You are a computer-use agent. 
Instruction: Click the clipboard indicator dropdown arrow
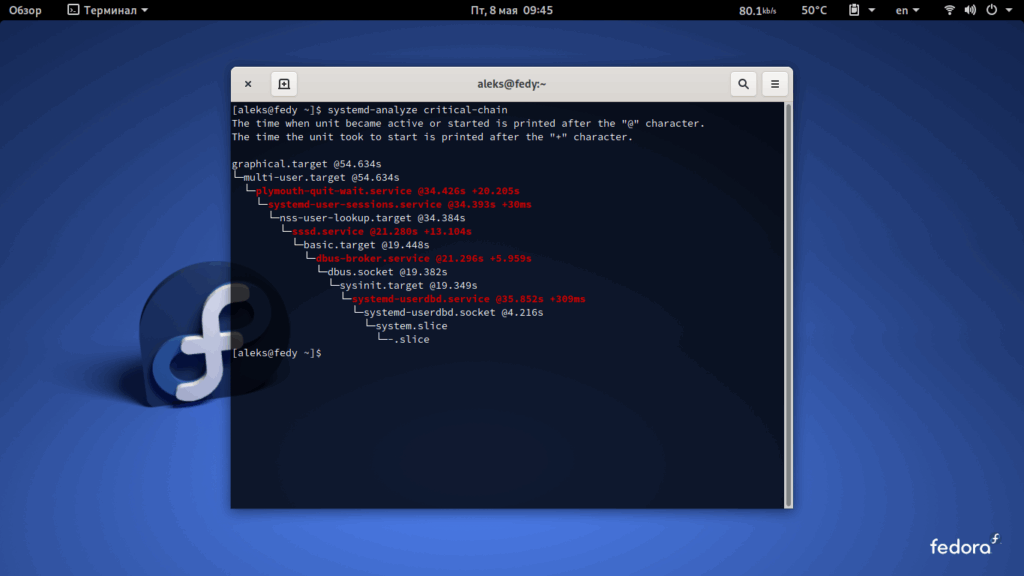(871, 10)
